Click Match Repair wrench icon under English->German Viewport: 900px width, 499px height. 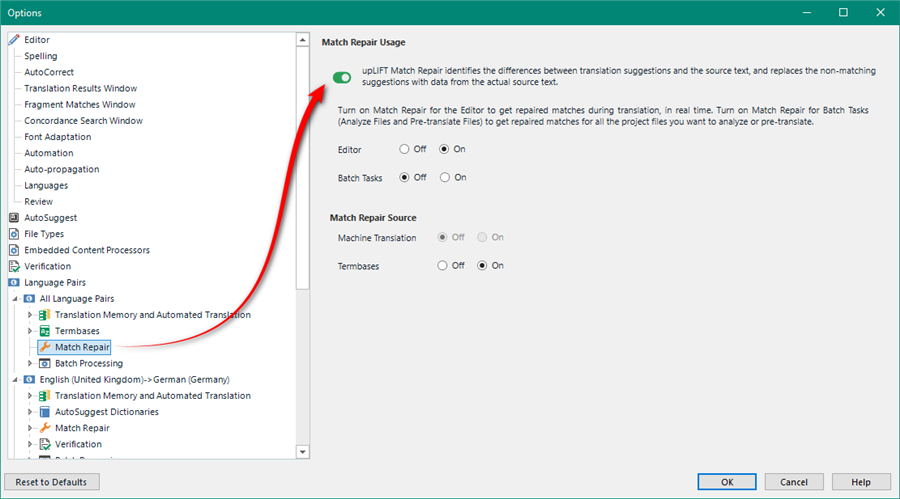(x=45, y=428)
